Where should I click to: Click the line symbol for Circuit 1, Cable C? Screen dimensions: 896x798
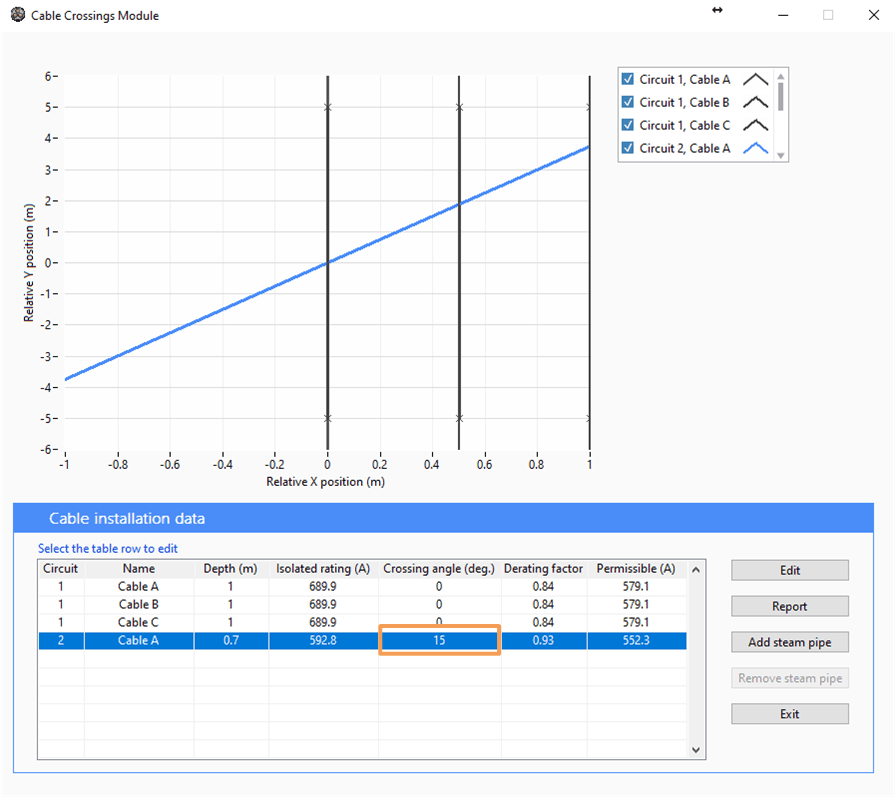point(755,125)
